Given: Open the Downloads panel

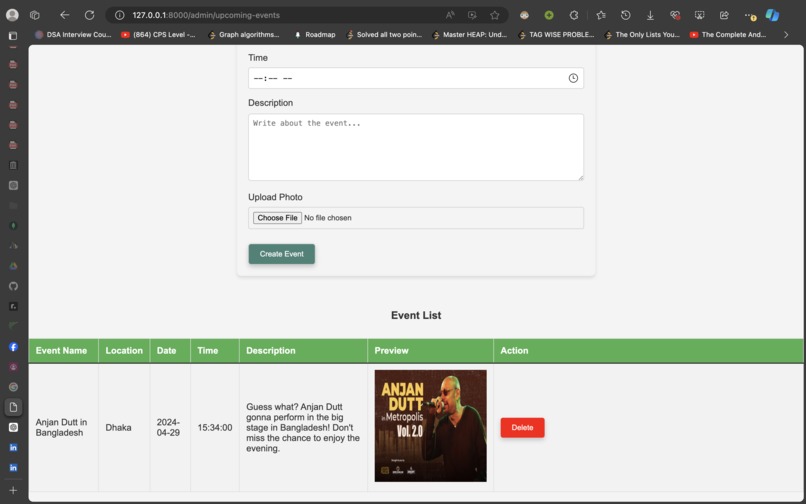Looking at the screenshot, I should coord(650,15).
